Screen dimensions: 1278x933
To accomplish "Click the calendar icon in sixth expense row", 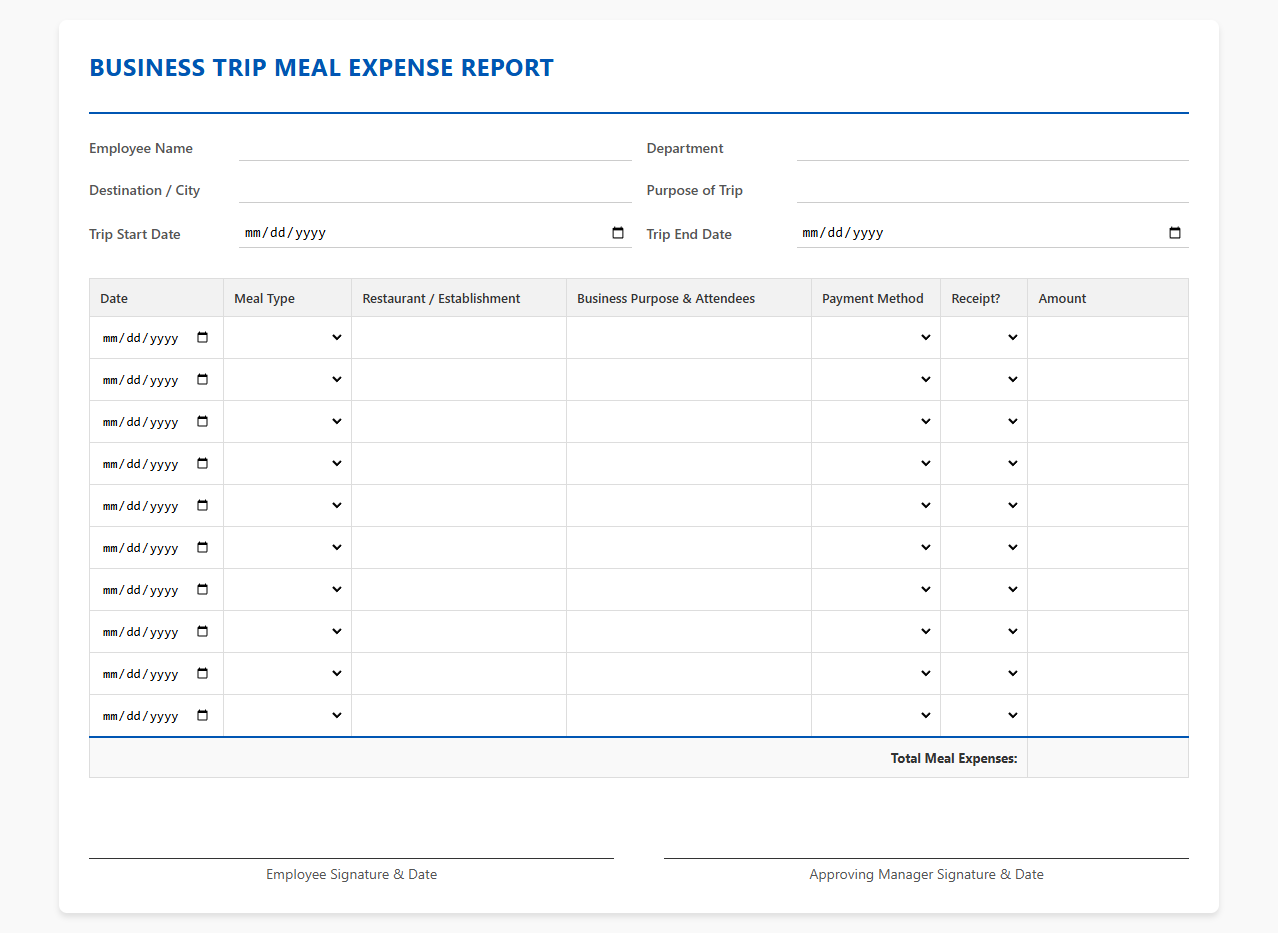I will (203, 548).
